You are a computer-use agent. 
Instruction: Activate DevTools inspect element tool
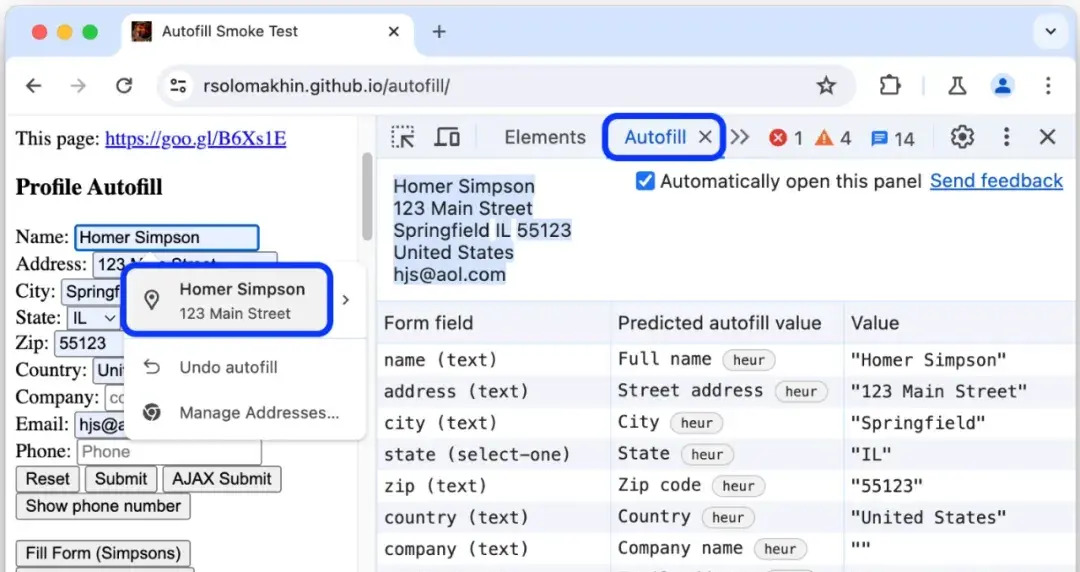point(403,137)
